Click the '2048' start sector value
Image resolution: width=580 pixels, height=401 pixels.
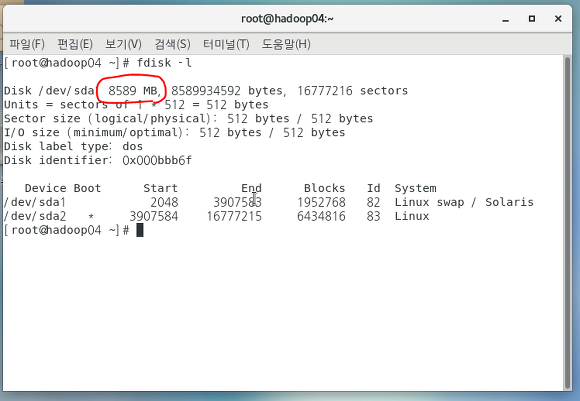pos(164,202)
